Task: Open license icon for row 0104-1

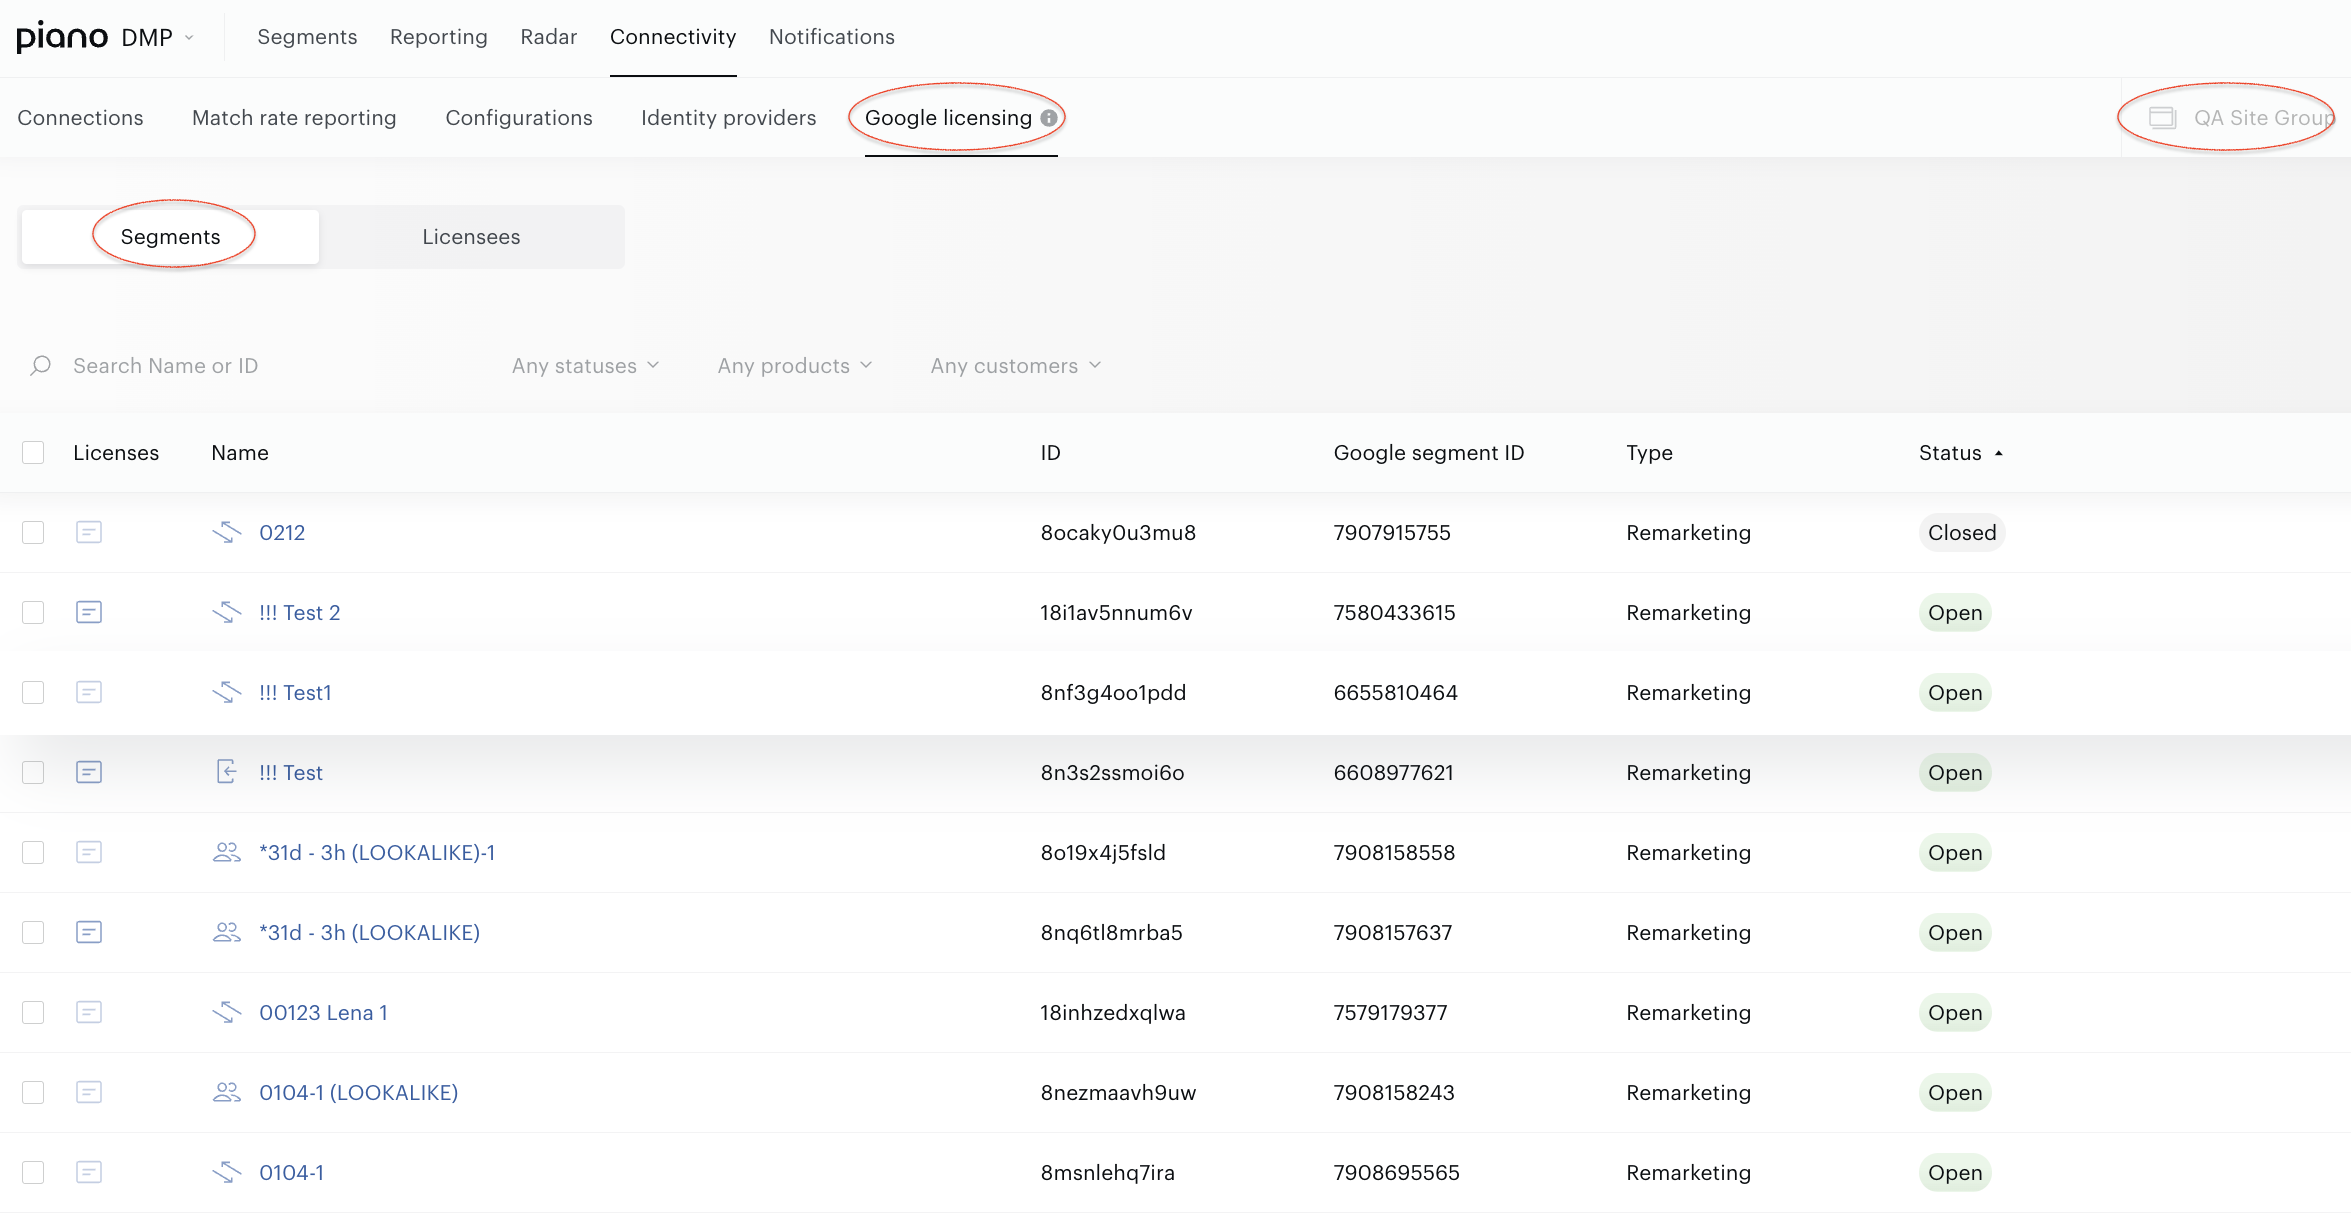Action: click(89, 1172)
